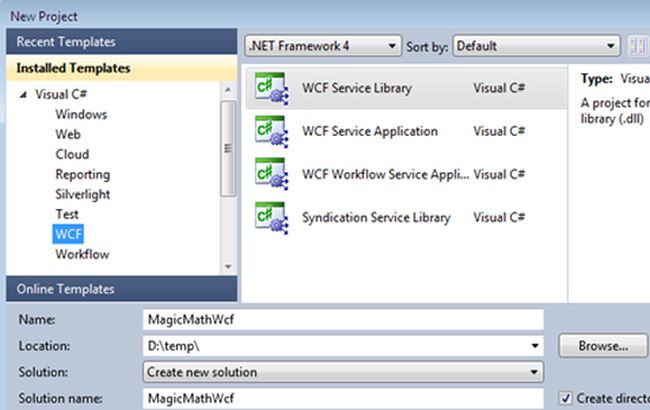
Task: Select the WCF Service Library template icon
Action: pos(272,88)
